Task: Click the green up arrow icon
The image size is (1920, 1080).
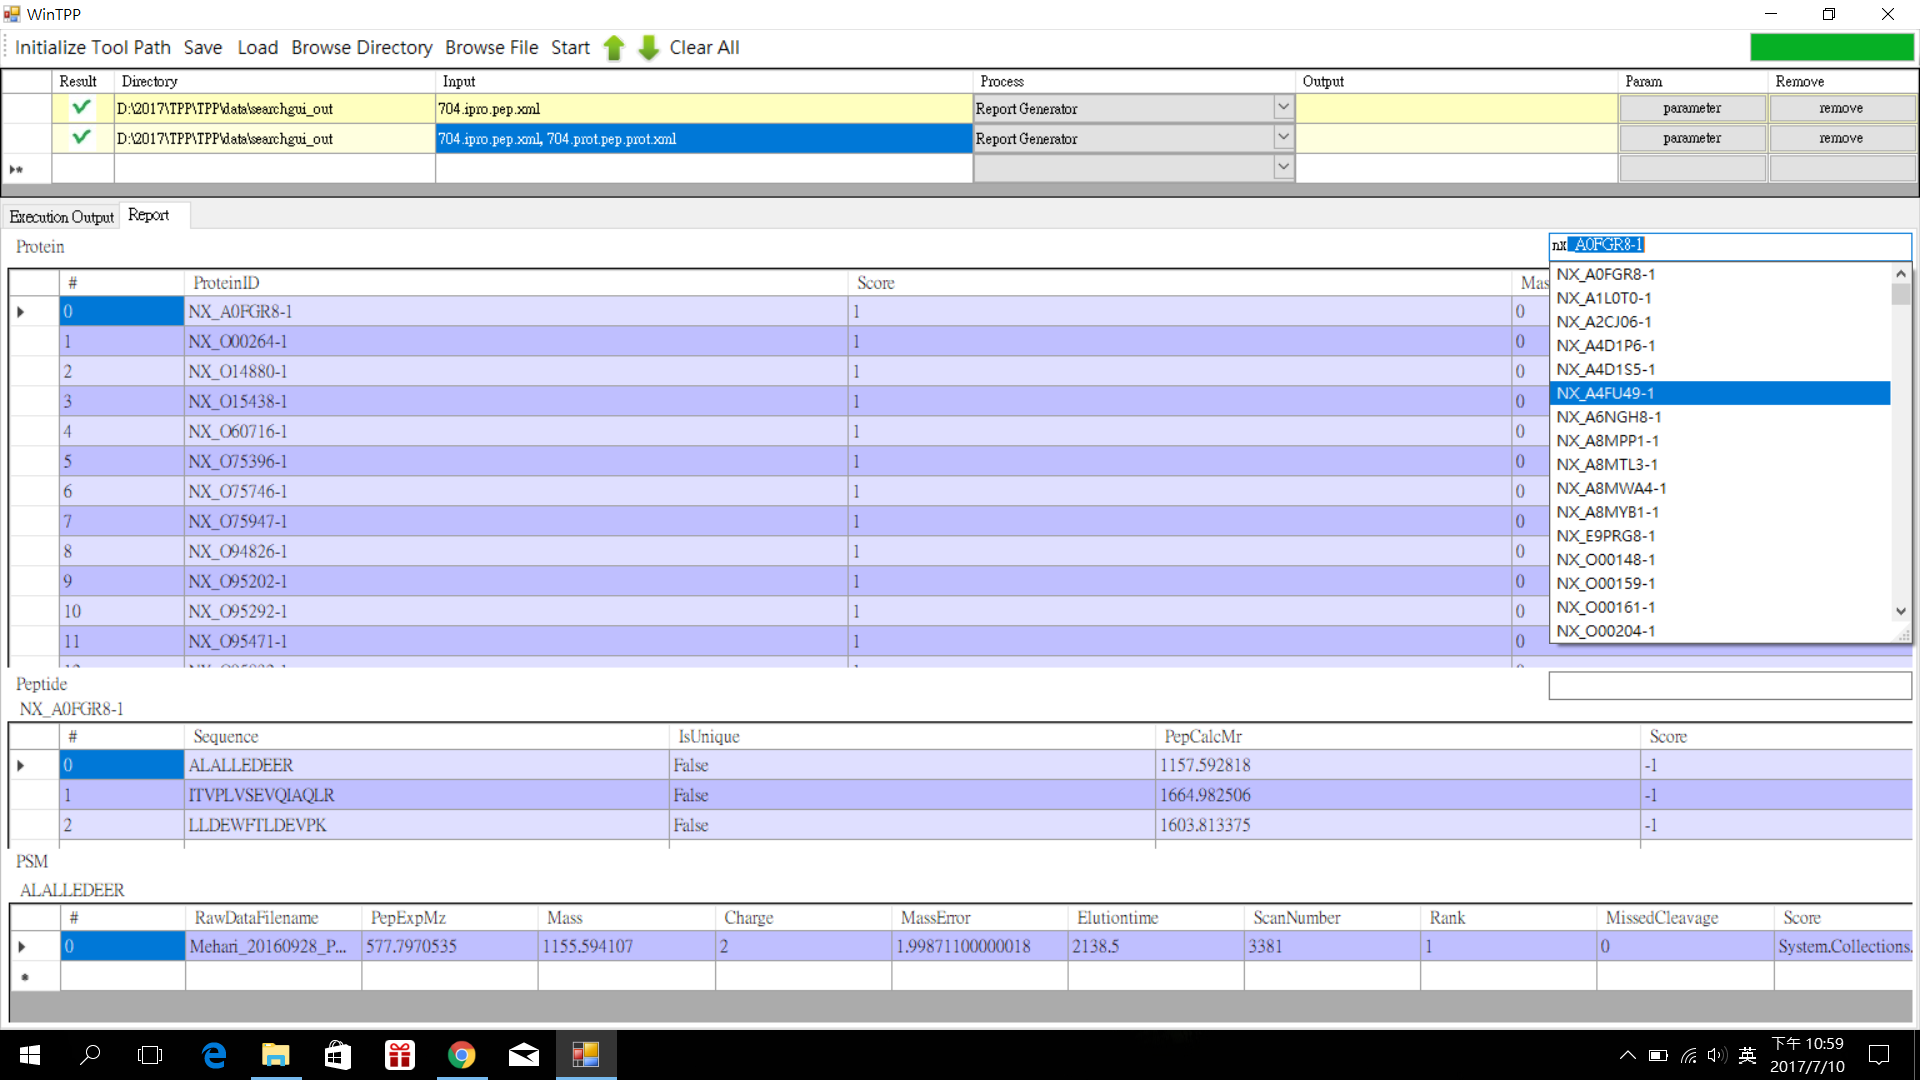Action: [614, 48]
